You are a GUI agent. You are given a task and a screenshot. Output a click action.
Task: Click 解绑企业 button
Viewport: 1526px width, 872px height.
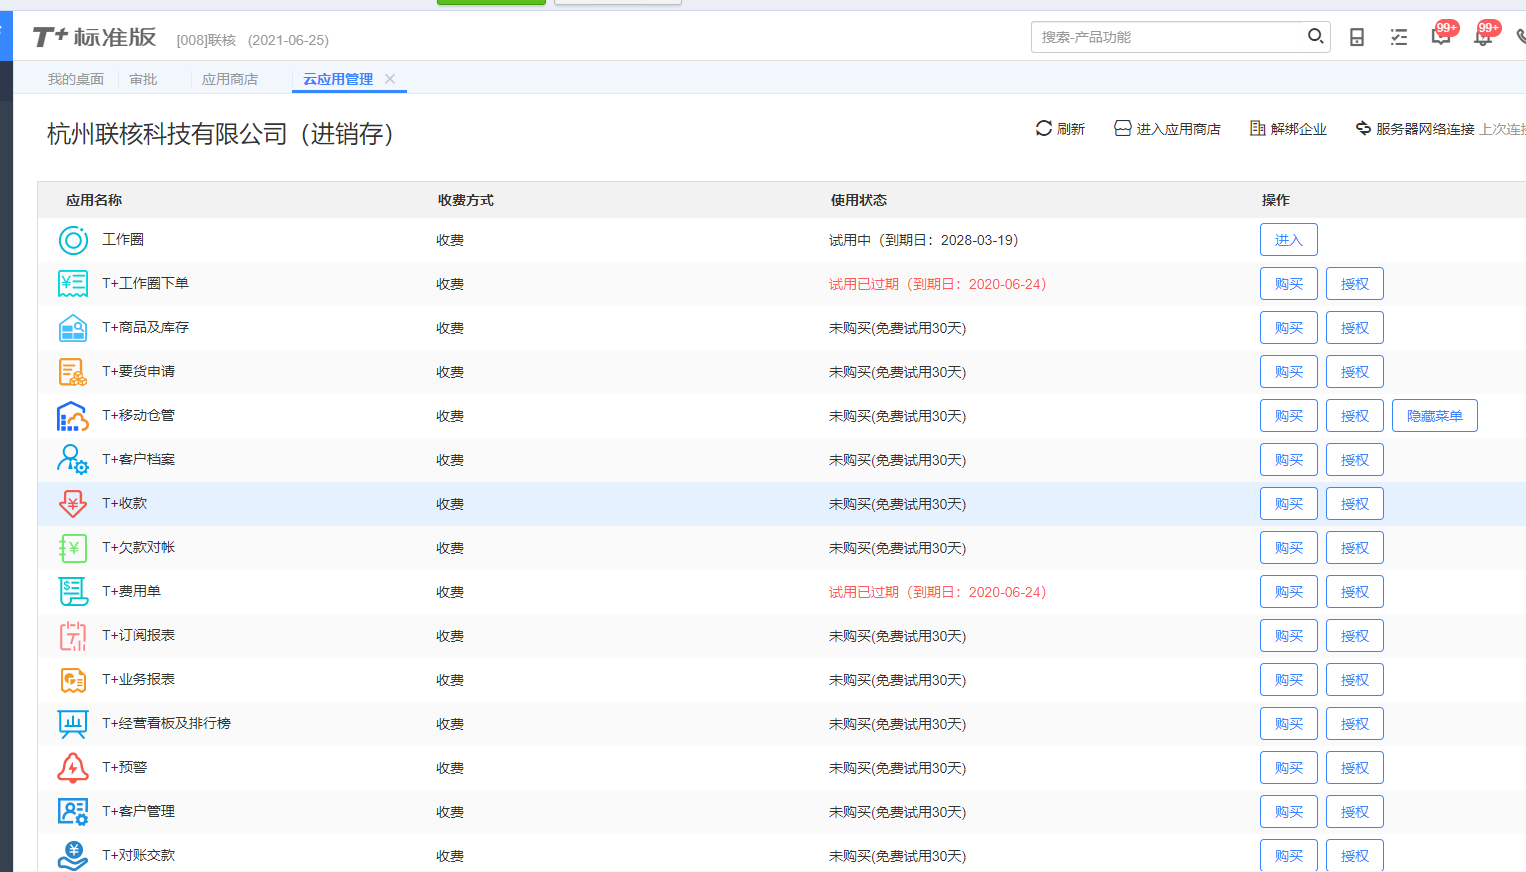pyautogui.click(x=1288, y=129)
